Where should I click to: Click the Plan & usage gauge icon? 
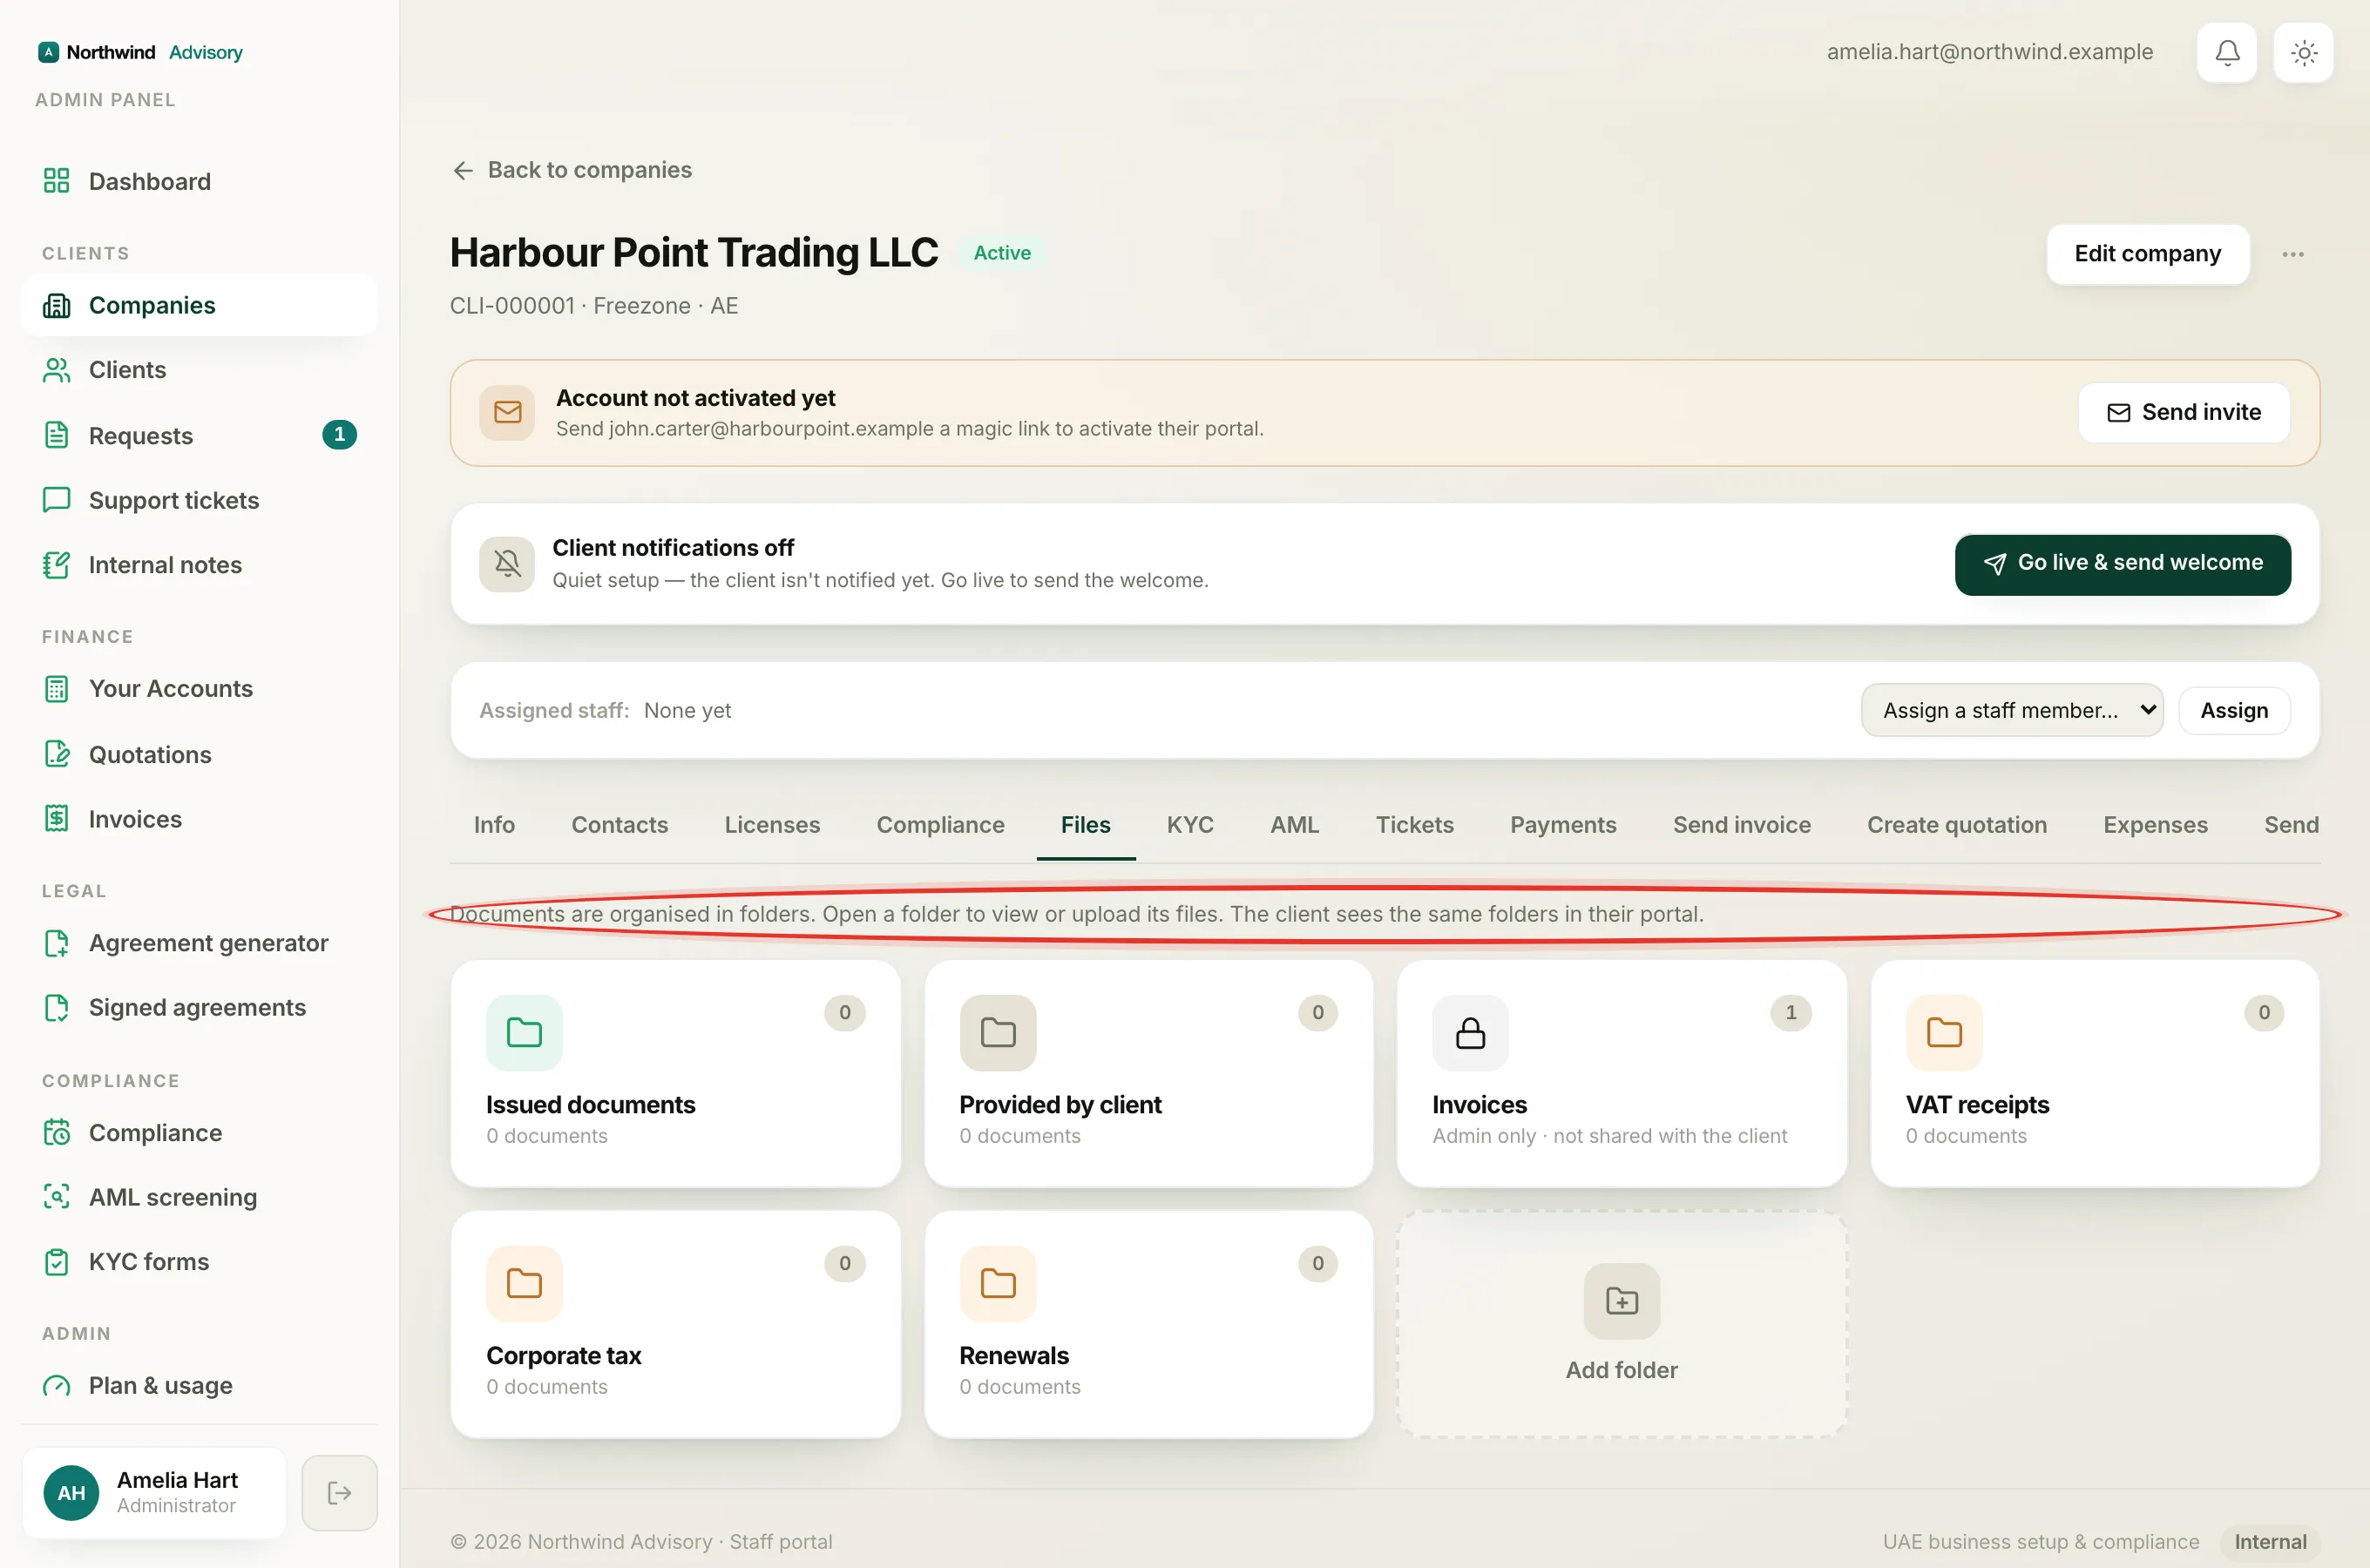56,1386
